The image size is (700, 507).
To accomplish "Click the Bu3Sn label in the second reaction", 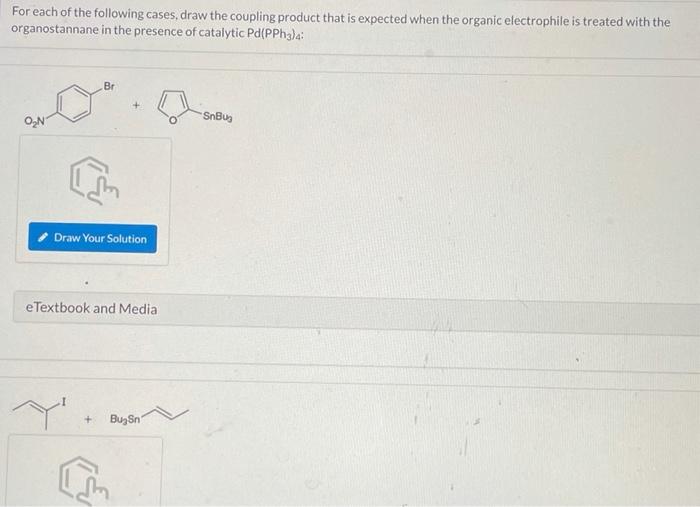I will (125, 419).
